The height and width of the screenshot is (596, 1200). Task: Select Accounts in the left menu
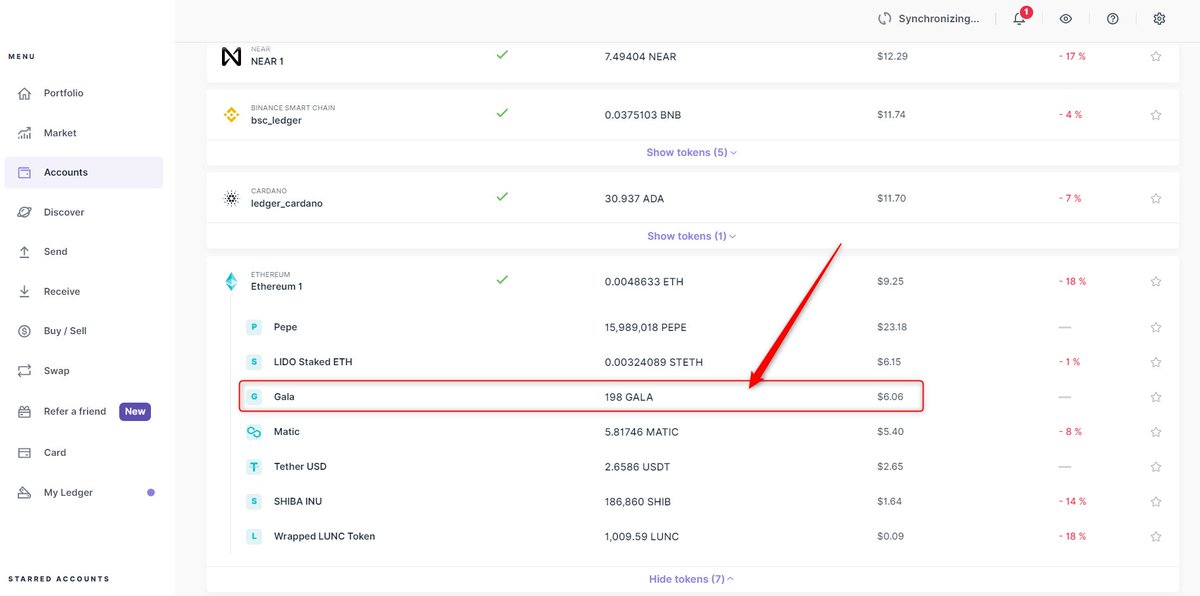pyautogui.click(x=65, y=171)
